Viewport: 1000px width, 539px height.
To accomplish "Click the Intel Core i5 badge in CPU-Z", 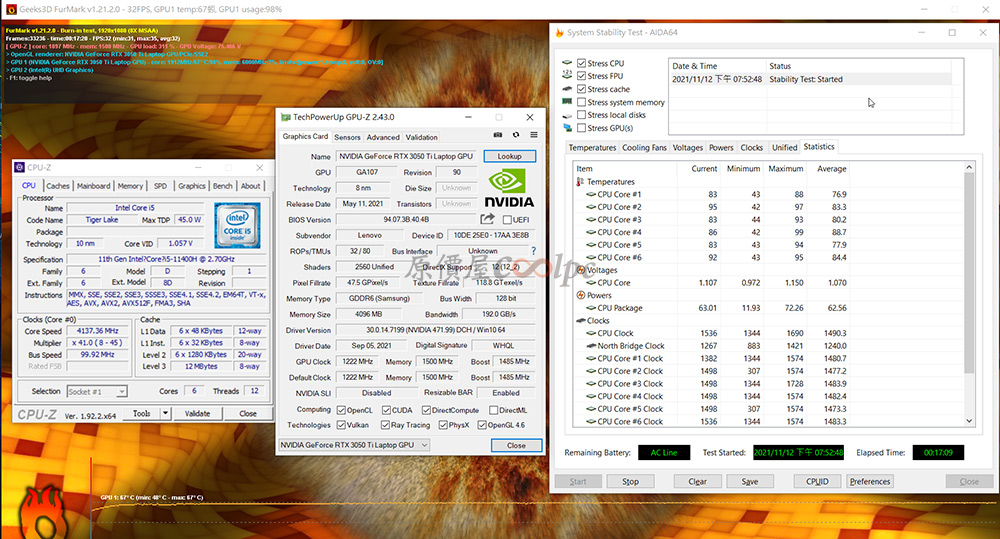I will (x=237, y=225).
